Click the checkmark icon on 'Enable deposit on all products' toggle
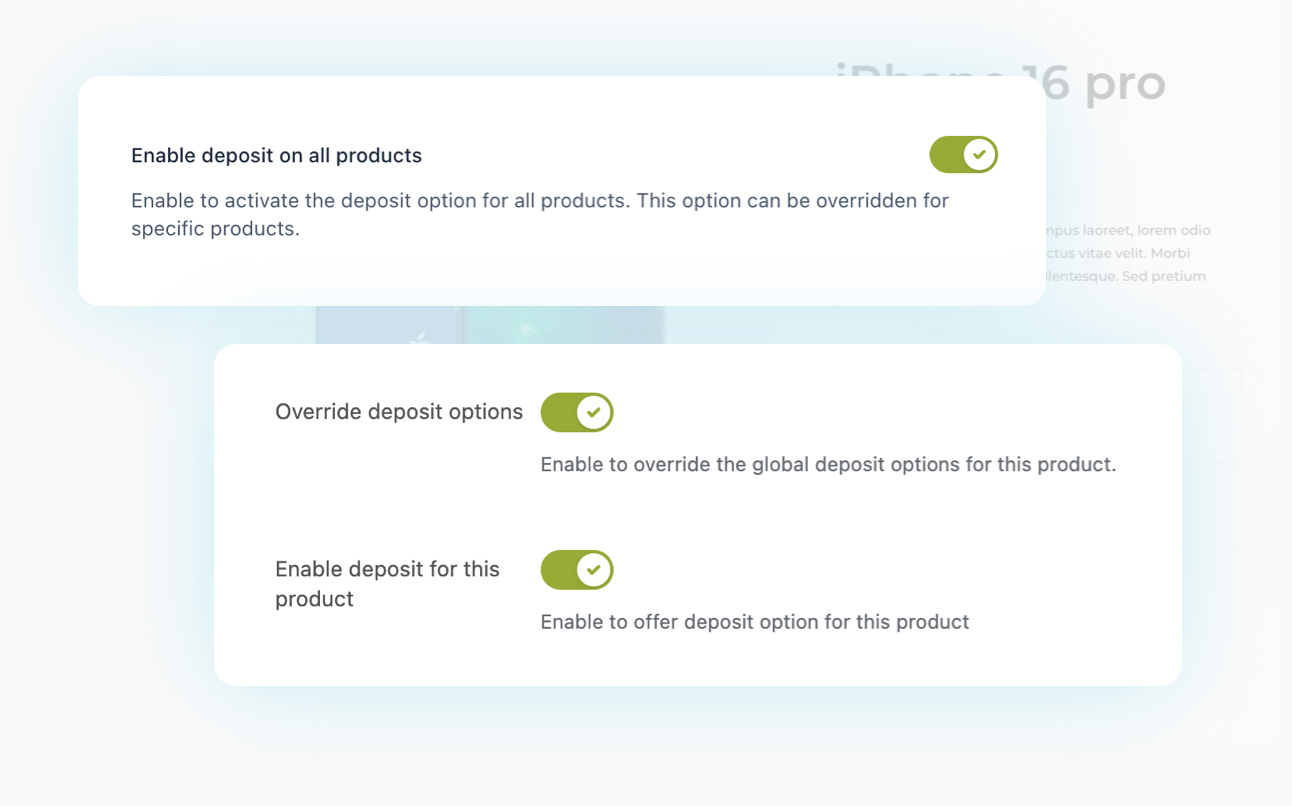Screen dimensions: 1292x806 979,155
